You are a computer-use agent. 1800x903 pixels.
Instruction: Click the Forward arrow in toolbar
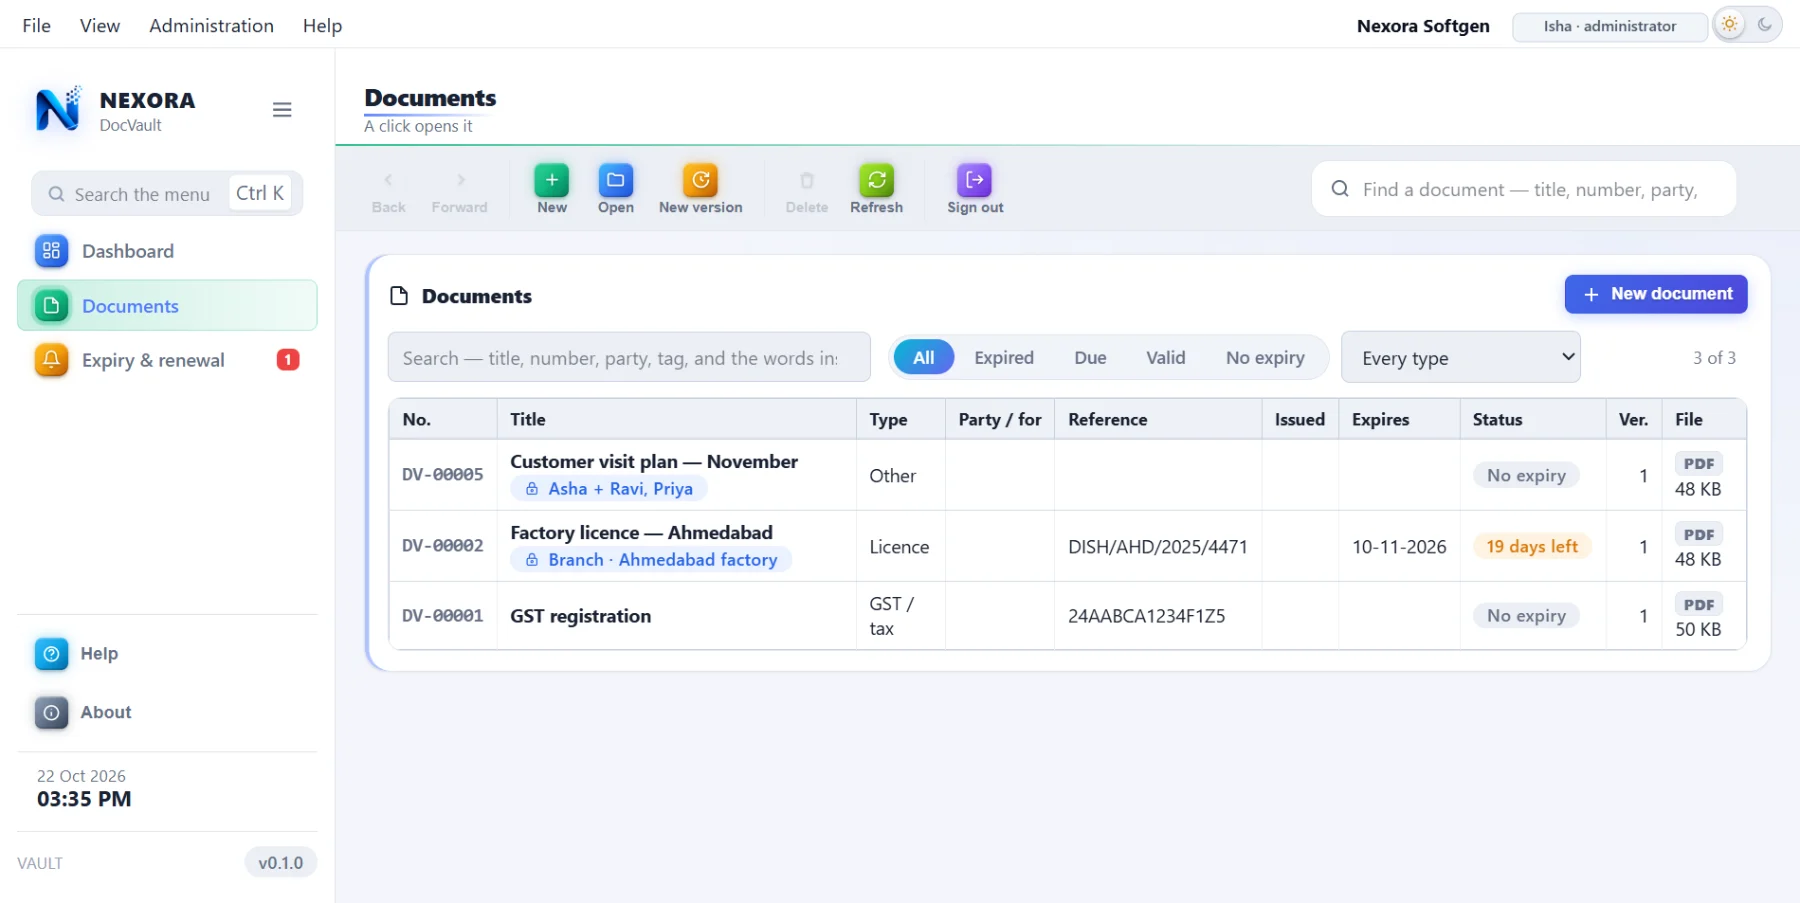(x=460, y=180)
